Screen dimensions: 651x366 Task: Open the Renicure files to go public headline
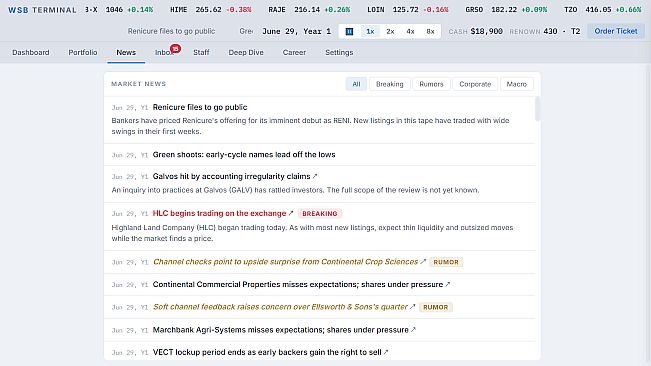(200, 107)
